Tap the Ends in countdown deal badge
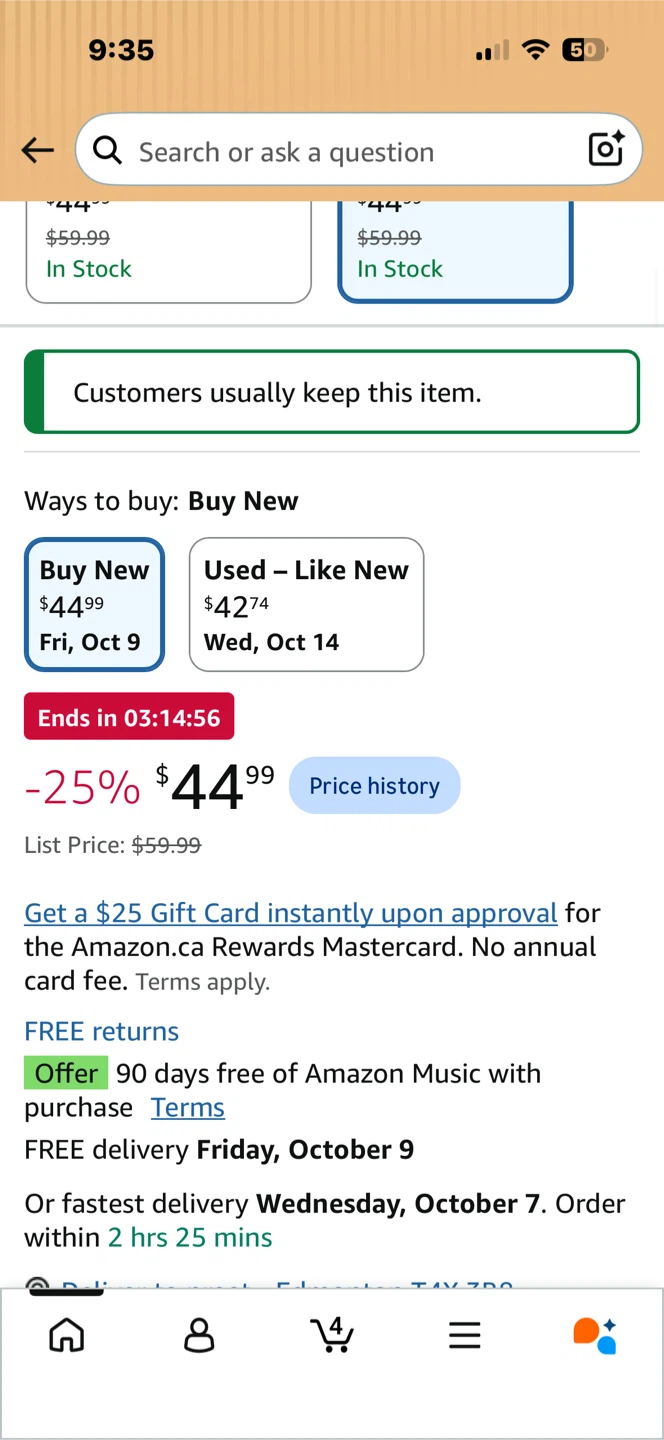The height and width of the screenshot is (1440, 664). pos(129,717)
